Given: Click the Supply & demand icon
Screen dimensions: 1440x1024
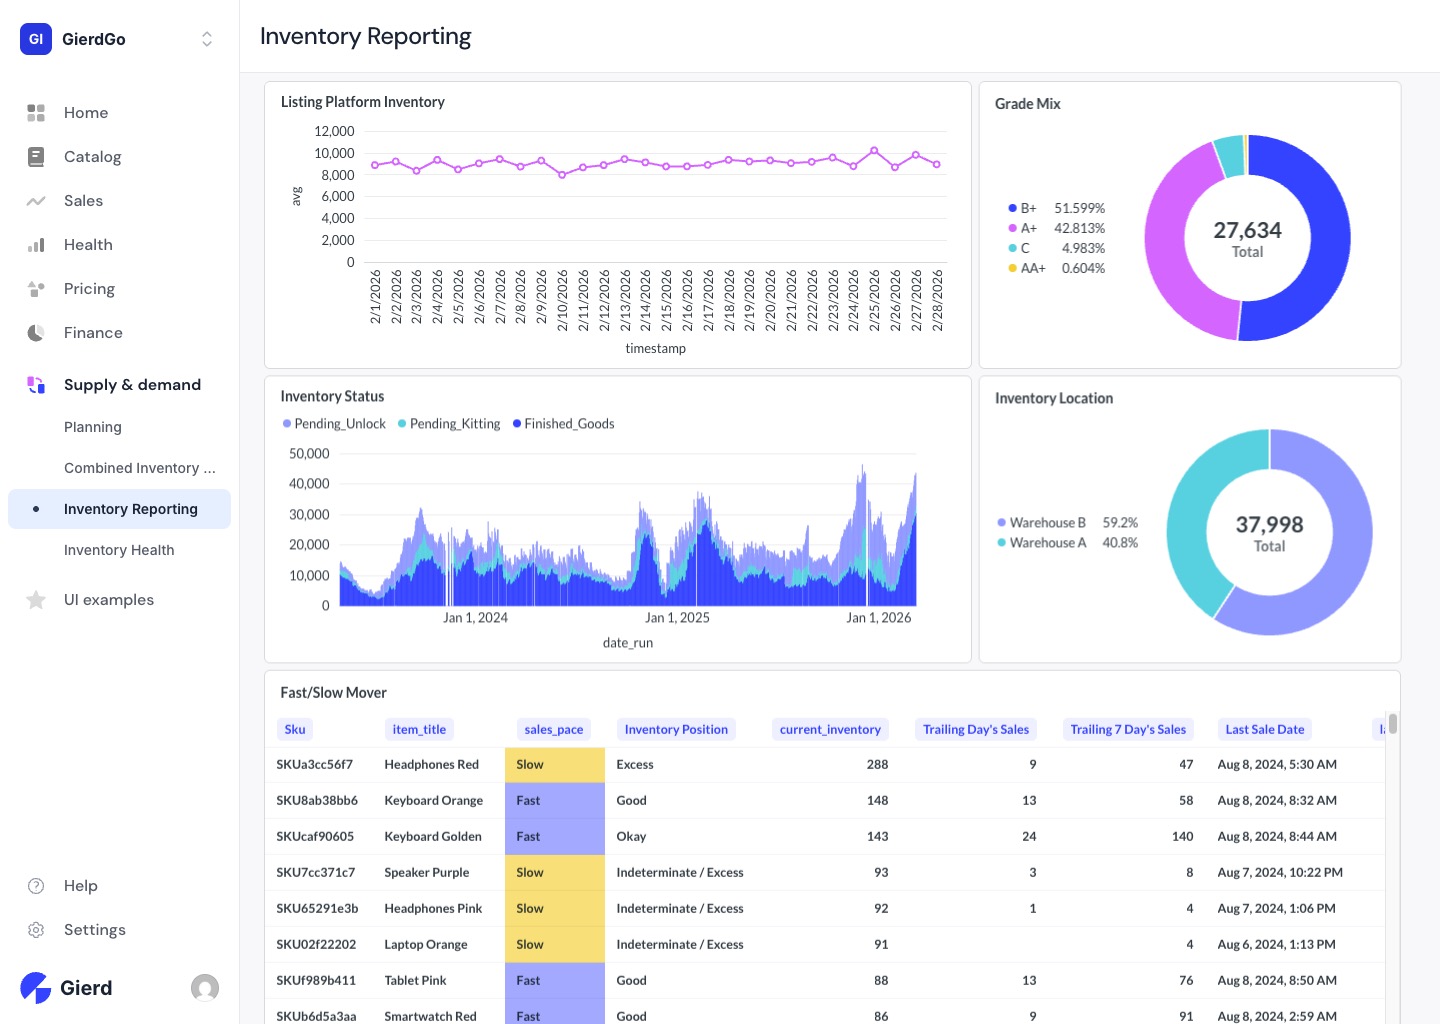Looking at the screenshot, I should (36, 385).
